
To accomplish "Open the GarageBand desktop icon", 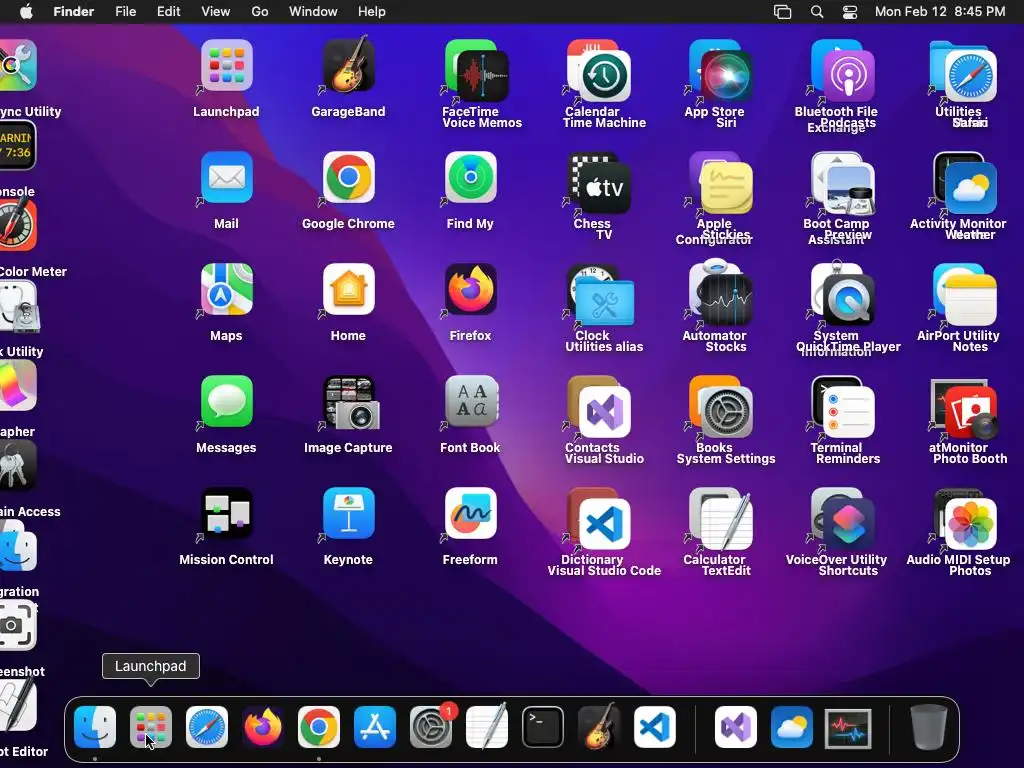I will [x=348, y=65].
